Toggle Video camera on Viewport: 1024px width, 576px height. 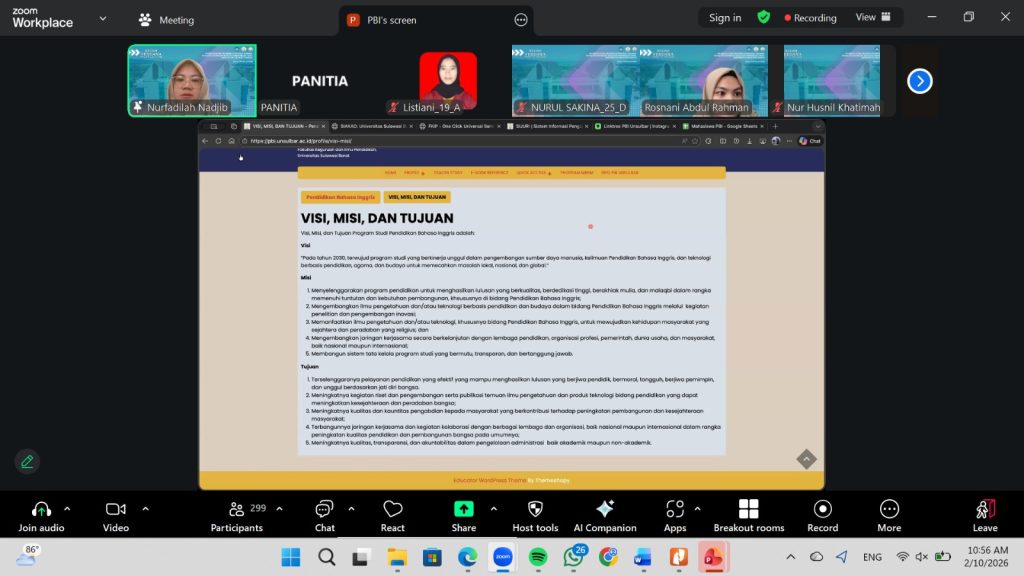tap(115, 515)
